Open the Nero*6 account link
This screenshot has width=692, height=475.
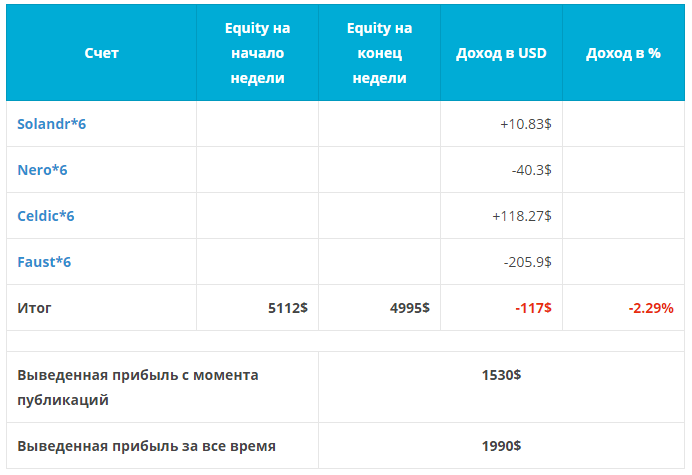pyautogui.click(x=42, y=169)
